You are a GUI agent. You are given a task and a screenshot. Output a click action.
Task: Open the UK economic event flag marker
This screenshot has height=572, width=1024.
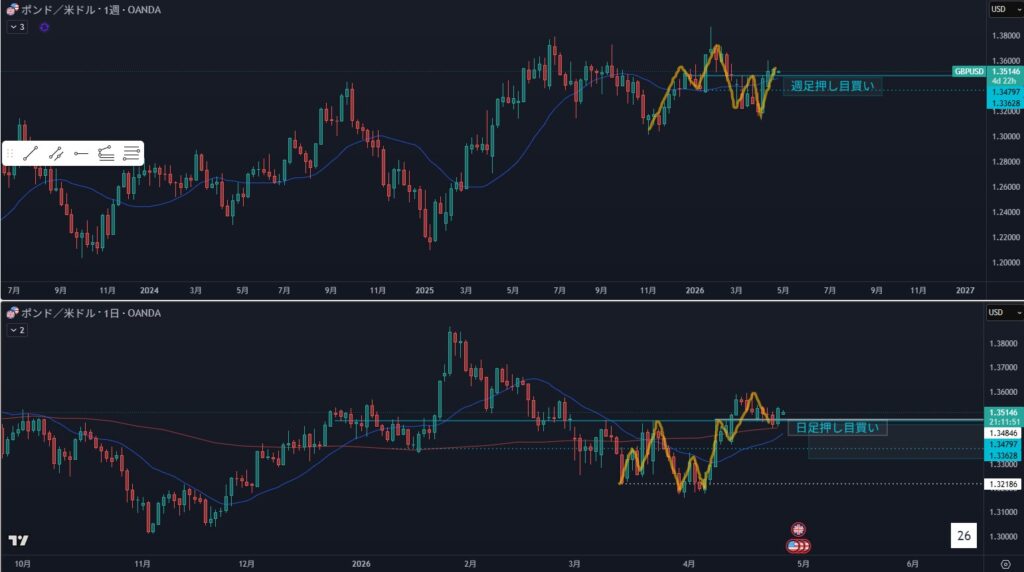pos(798,528)
